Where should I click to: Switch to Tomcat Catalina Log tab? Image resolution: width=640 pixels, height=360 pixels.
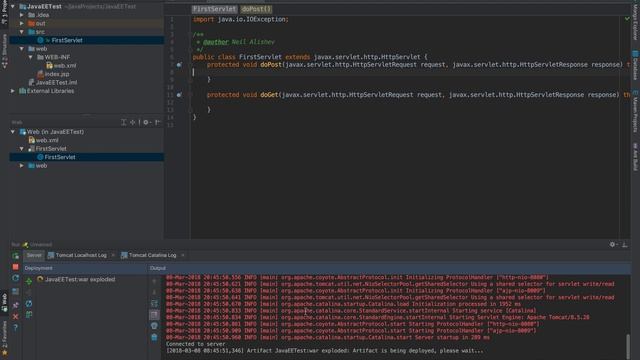[149, 255]
